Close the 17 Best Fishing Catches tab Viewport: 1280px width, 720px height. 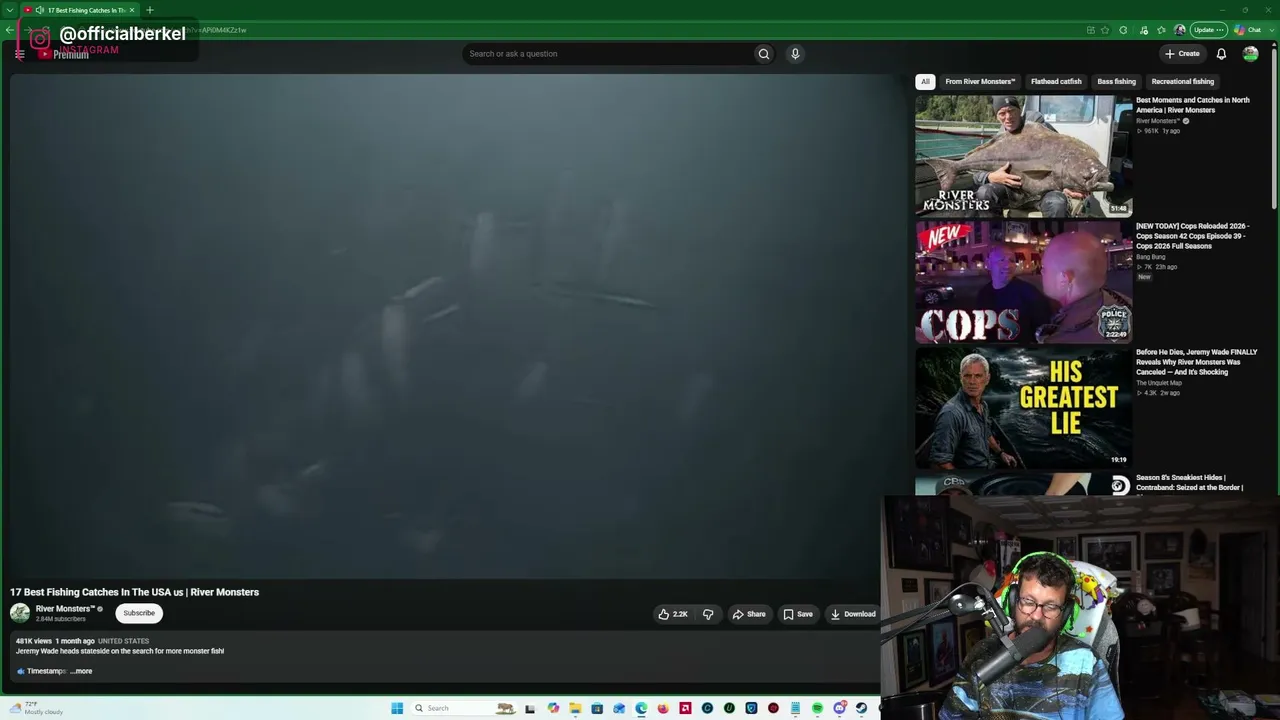tap(132, 10)
